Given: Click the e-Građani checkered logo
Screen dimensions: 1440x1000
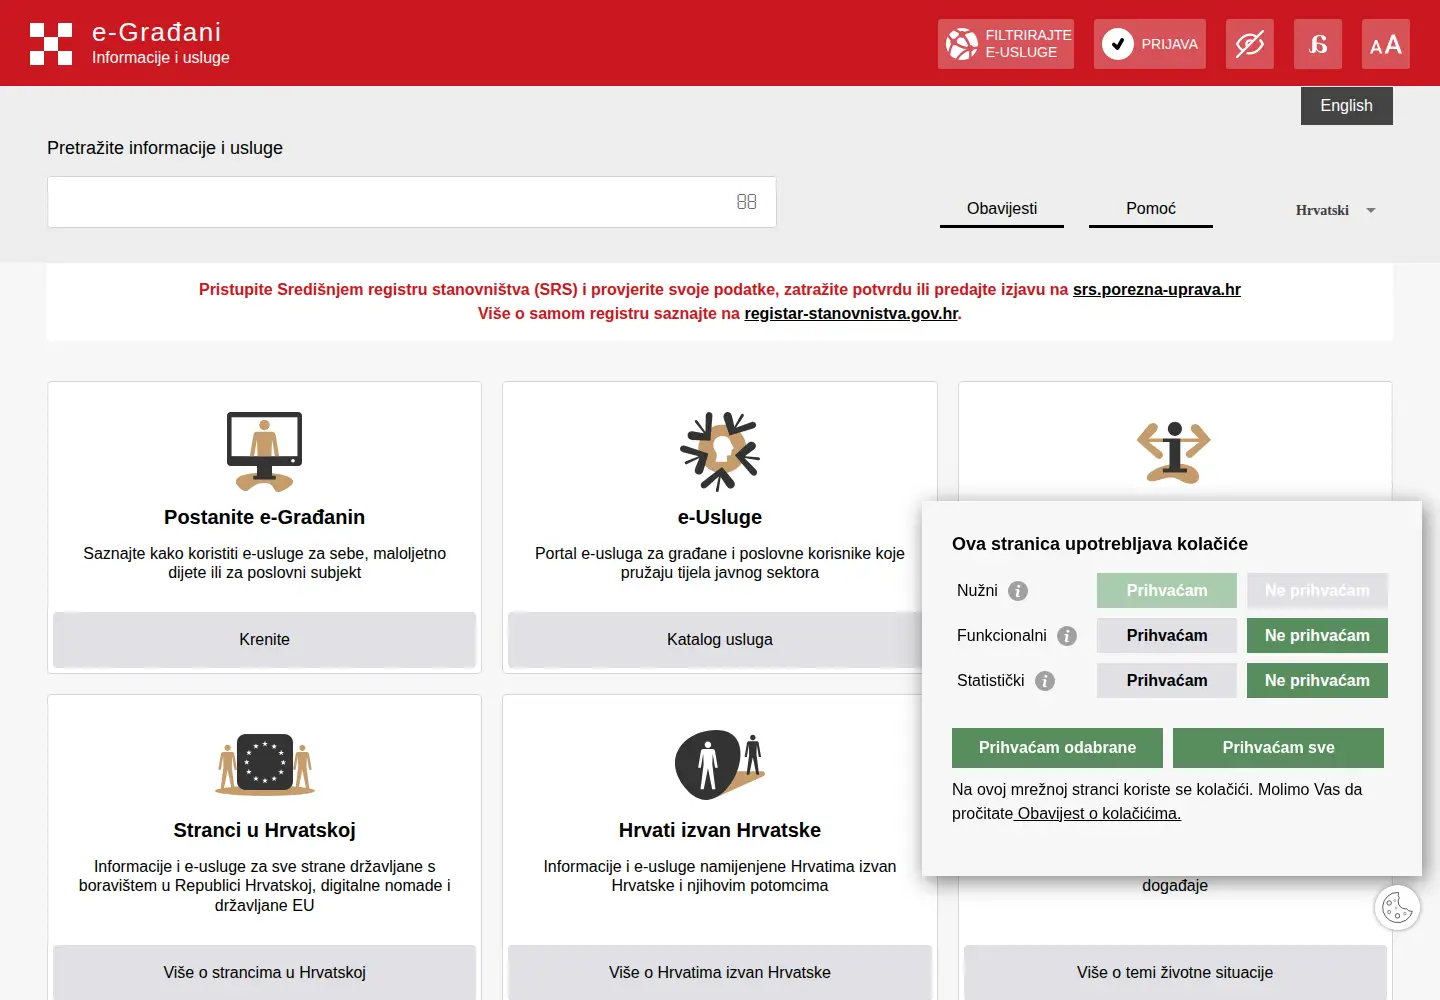Looking at the screenshot, I should [x=51, y=44].
